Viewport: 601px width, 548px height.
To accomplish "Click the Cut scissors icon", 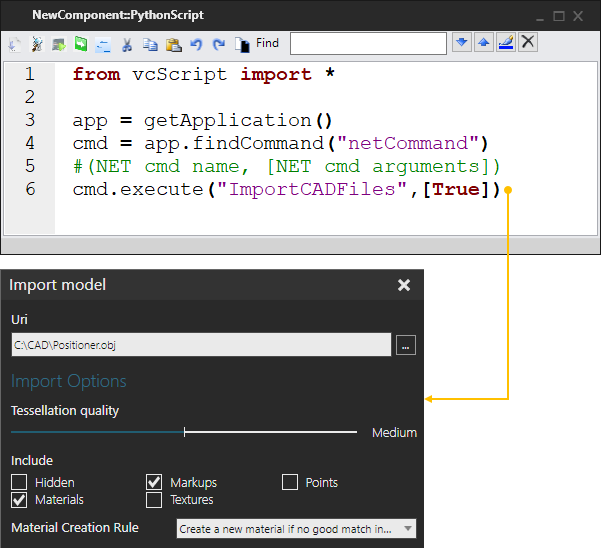I will coord(127,44).
